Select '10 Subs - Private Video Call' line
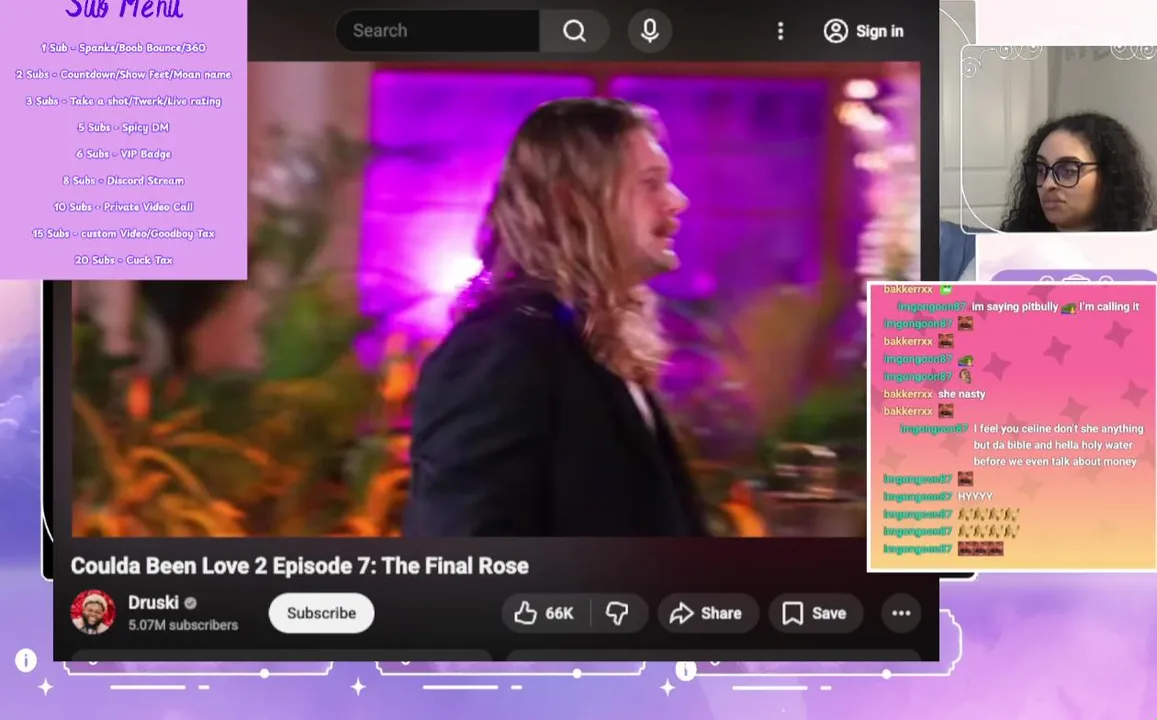 (123, 207)
